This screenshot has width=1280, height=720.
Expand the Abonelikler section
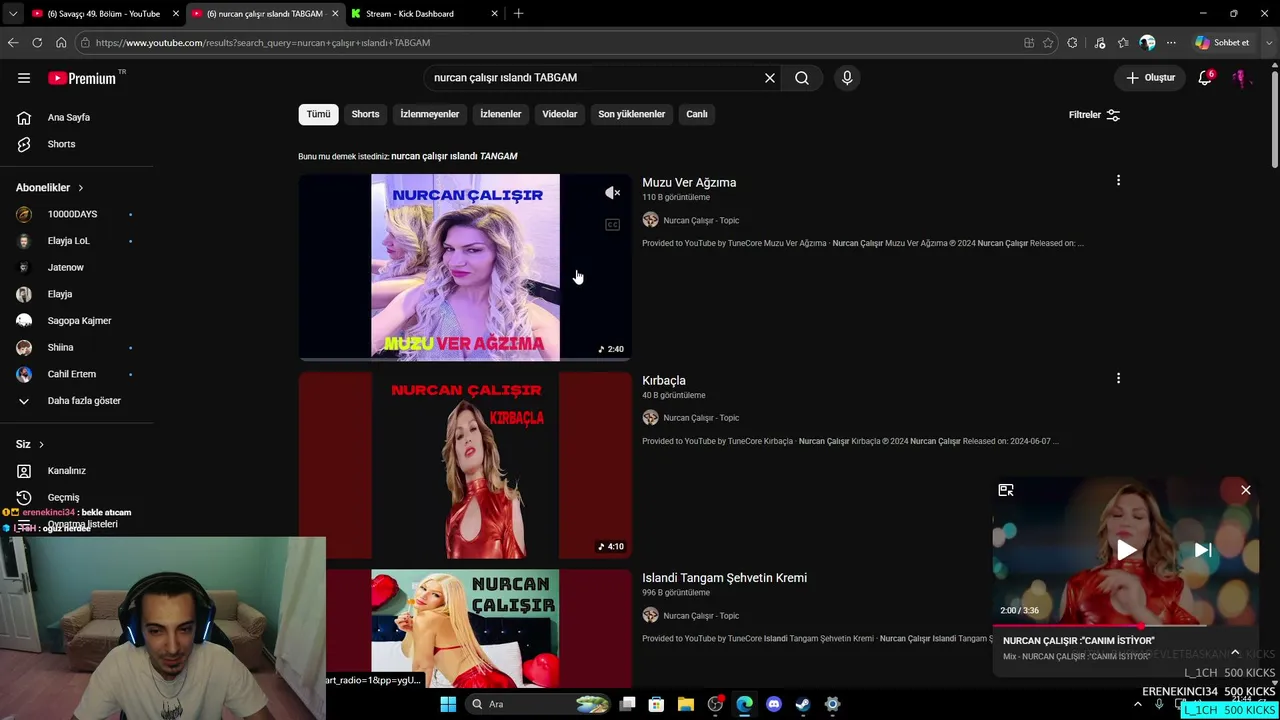click(x=50, y=188)
